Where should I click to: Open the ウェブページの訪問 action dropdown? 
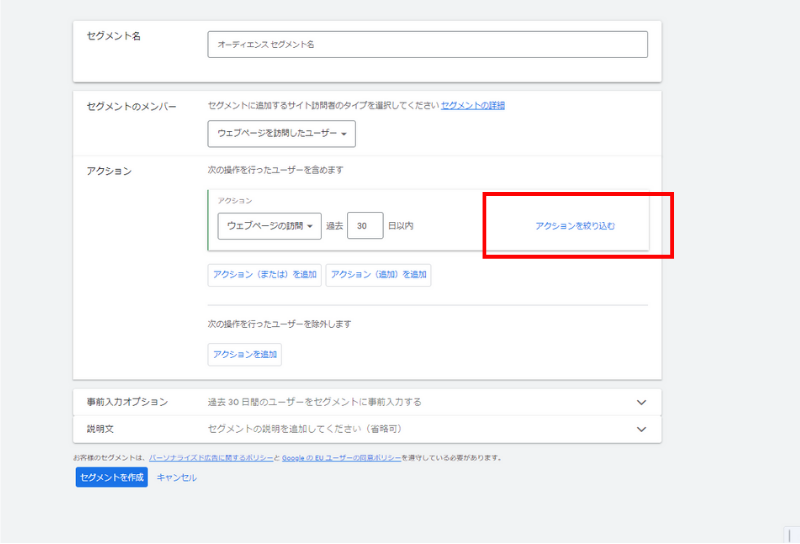click(x=269, y=226)
